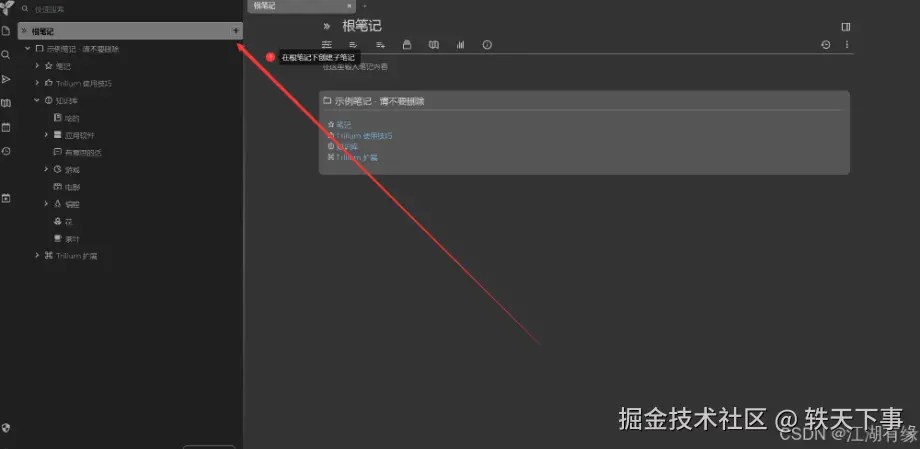Select the first child note under 知识库

coord(72,118)
